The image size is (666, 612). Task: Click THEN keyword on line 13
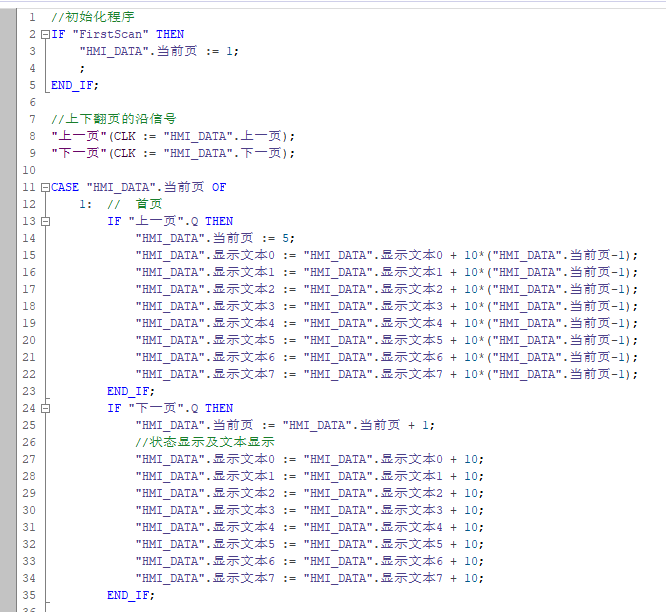pyautogui.click(x=219, y=221)
